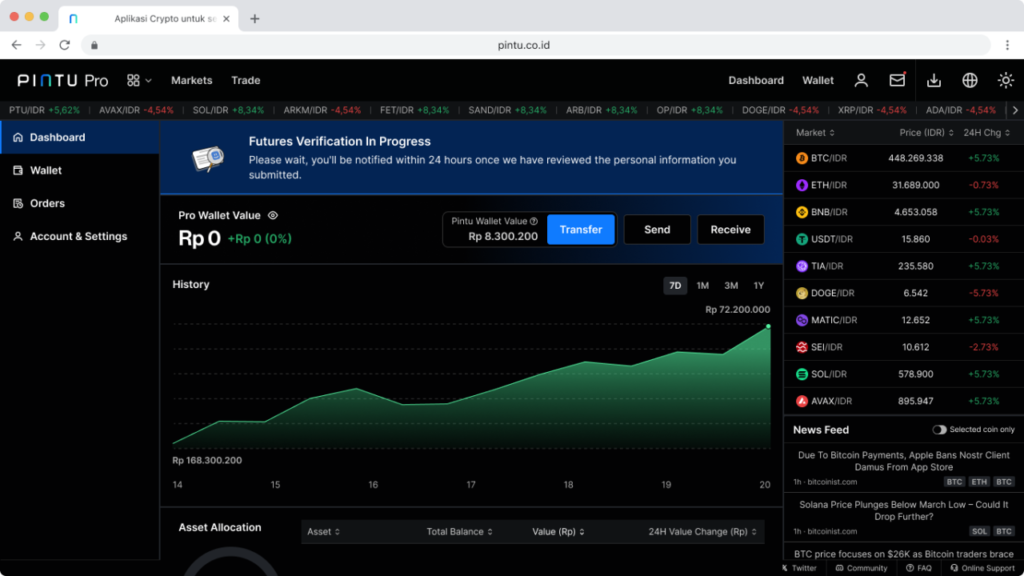Screen dimensions: 1024x576
Task: Sort market list by 24H Chg
Action: (x=987, y=133)
